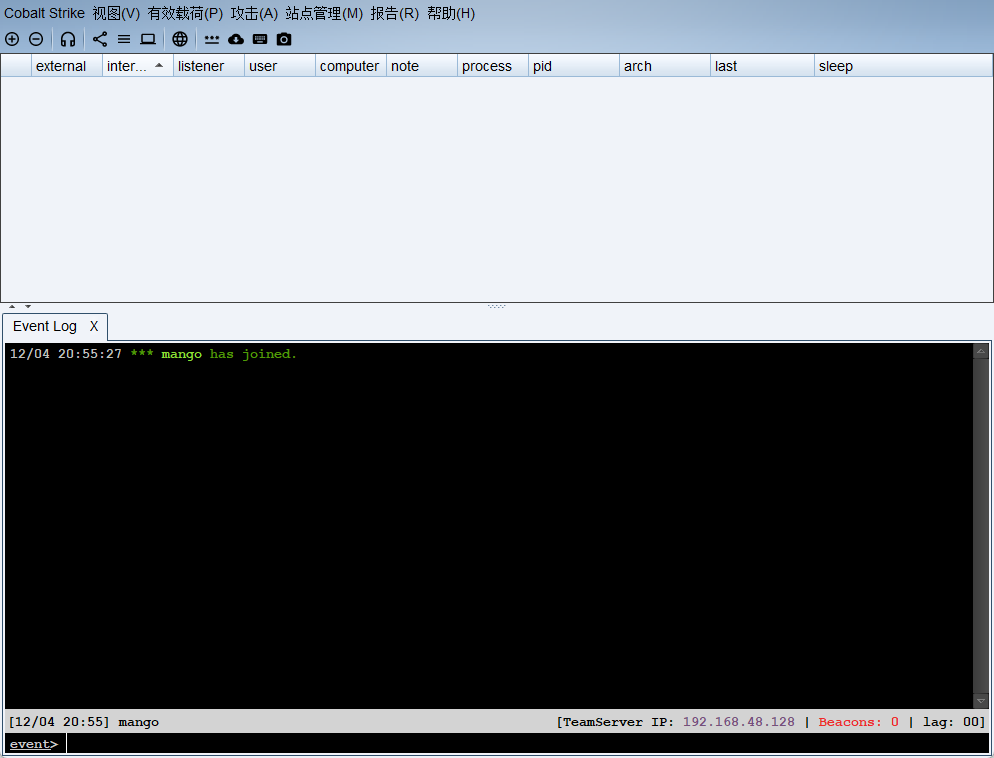Open Listeners via the headphones icon
Image resolution: width=994 pixels, height=758 pixels.
tap(68, 39)
